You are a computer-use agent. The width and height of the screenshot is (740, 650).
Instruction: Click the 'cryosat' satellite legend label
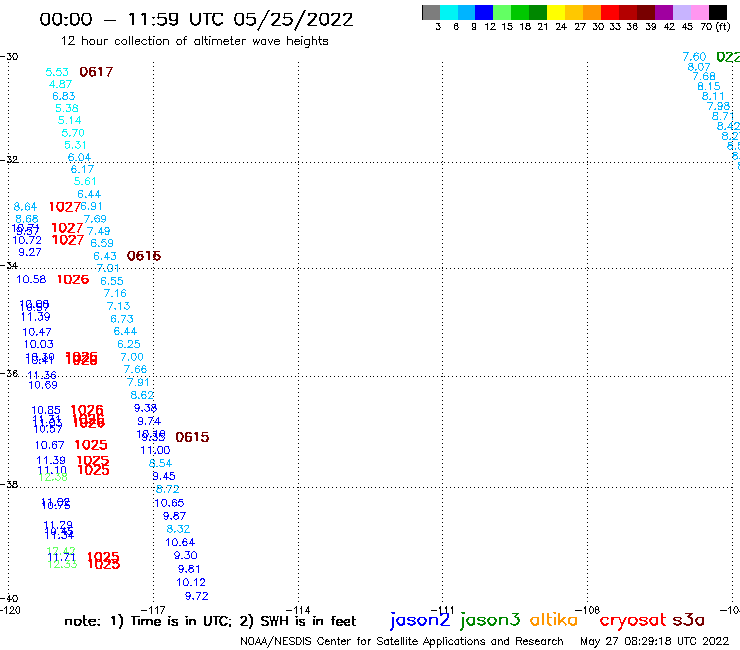[633, 620]
